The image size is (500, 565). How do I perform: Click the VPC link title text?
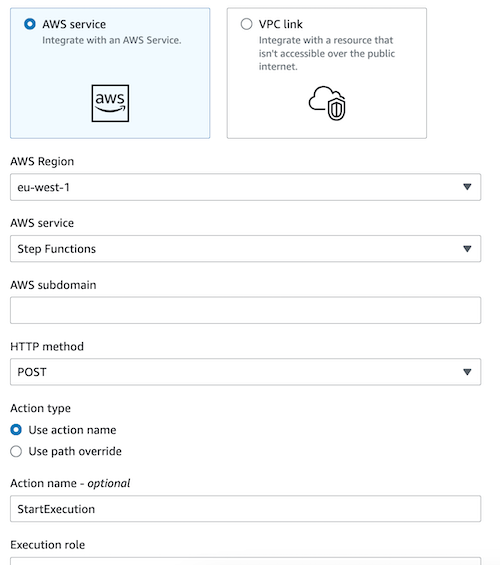pos(281,24)
